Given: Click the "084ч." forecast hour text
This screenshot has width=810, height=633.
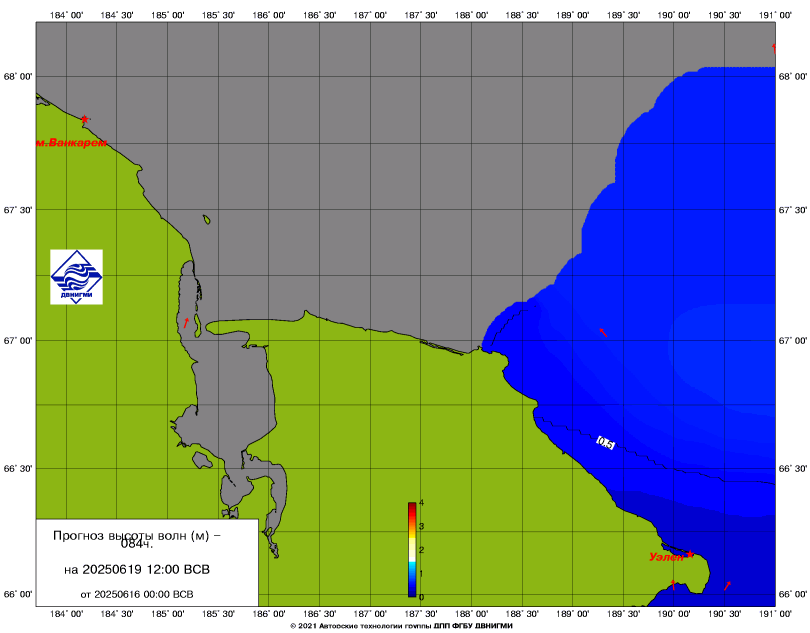Looking at the screenshot, I should 137,544.
